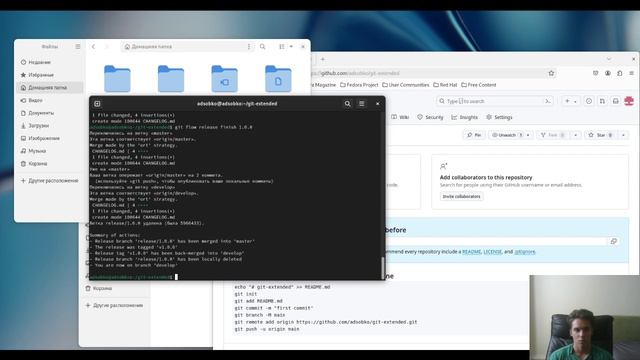Open the path bar three-dot menu in Files
Image resolution: width=640 pixels, height=360 pixels.
click(249, 47)
